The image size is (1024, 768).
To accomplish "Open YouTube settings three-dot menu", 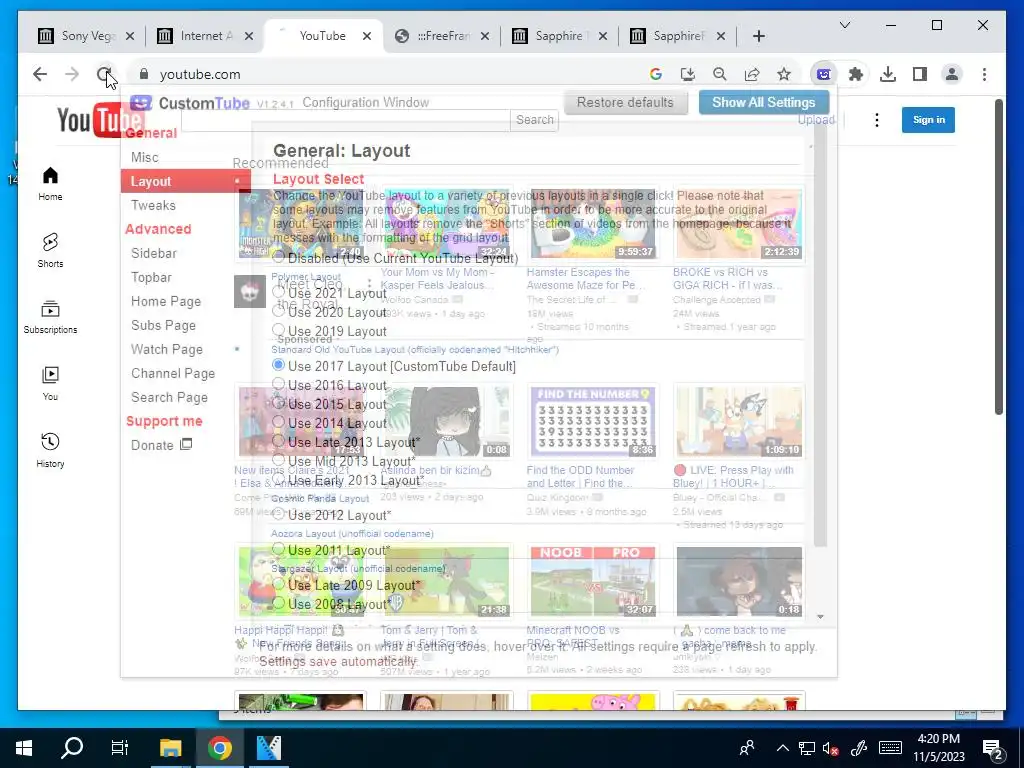I will (x=877, y=120).
